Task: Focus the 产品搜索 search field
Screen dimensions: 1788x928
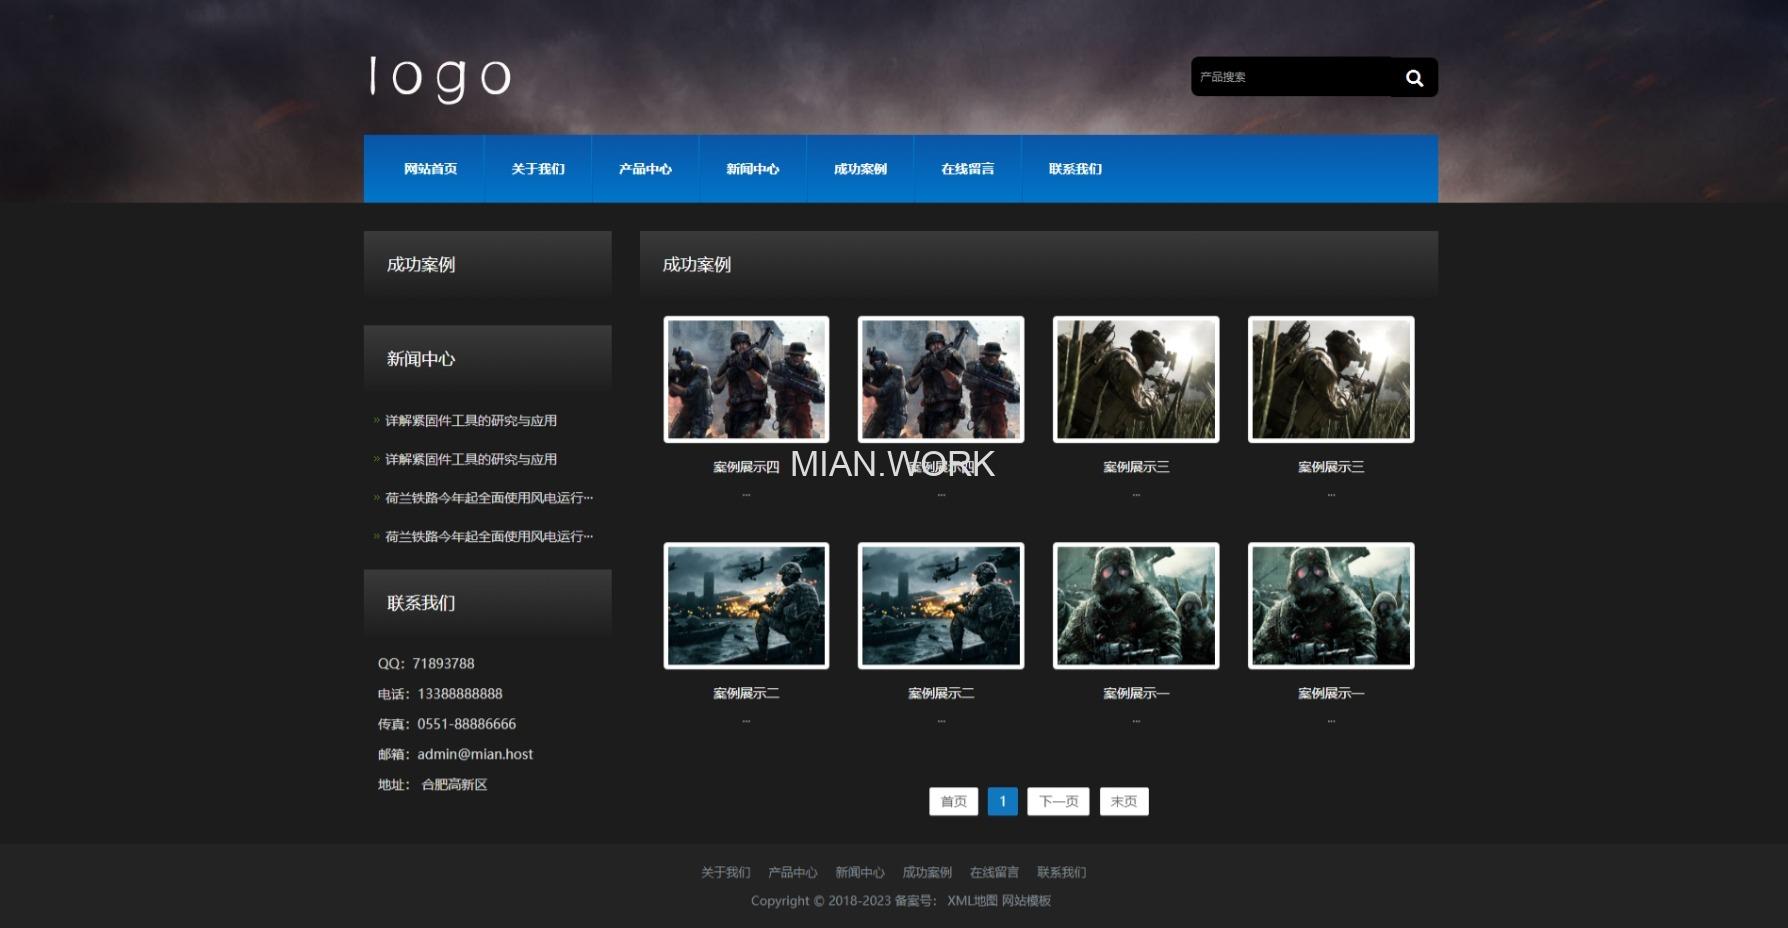Action: (x=1291, y=77)
